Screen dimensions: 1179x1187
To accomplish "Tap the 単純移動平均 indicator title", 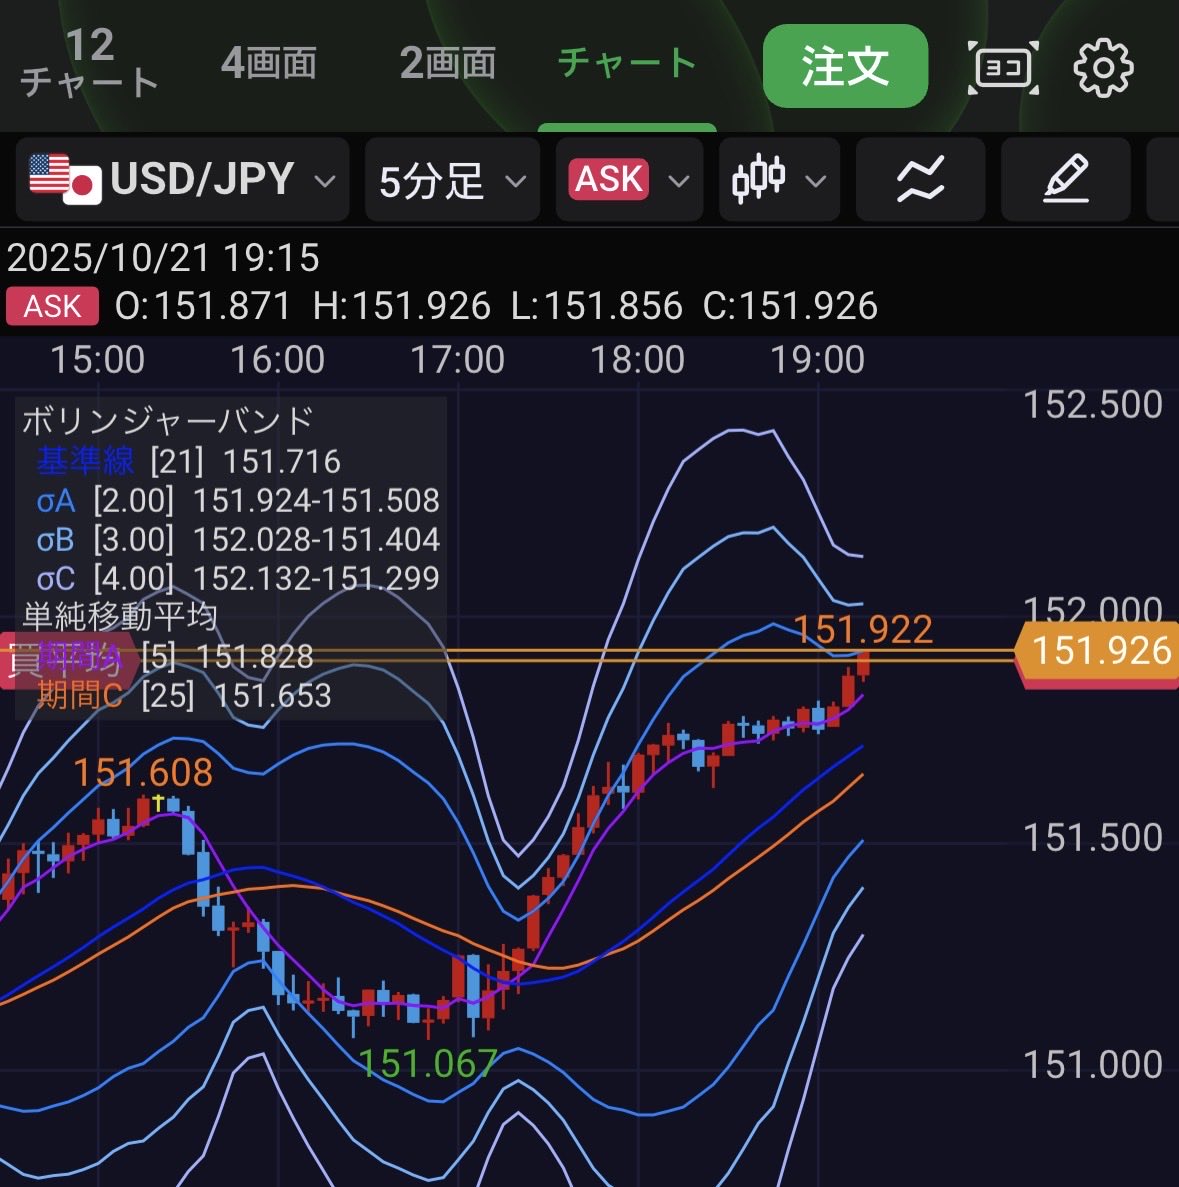I will pos(120,616).
